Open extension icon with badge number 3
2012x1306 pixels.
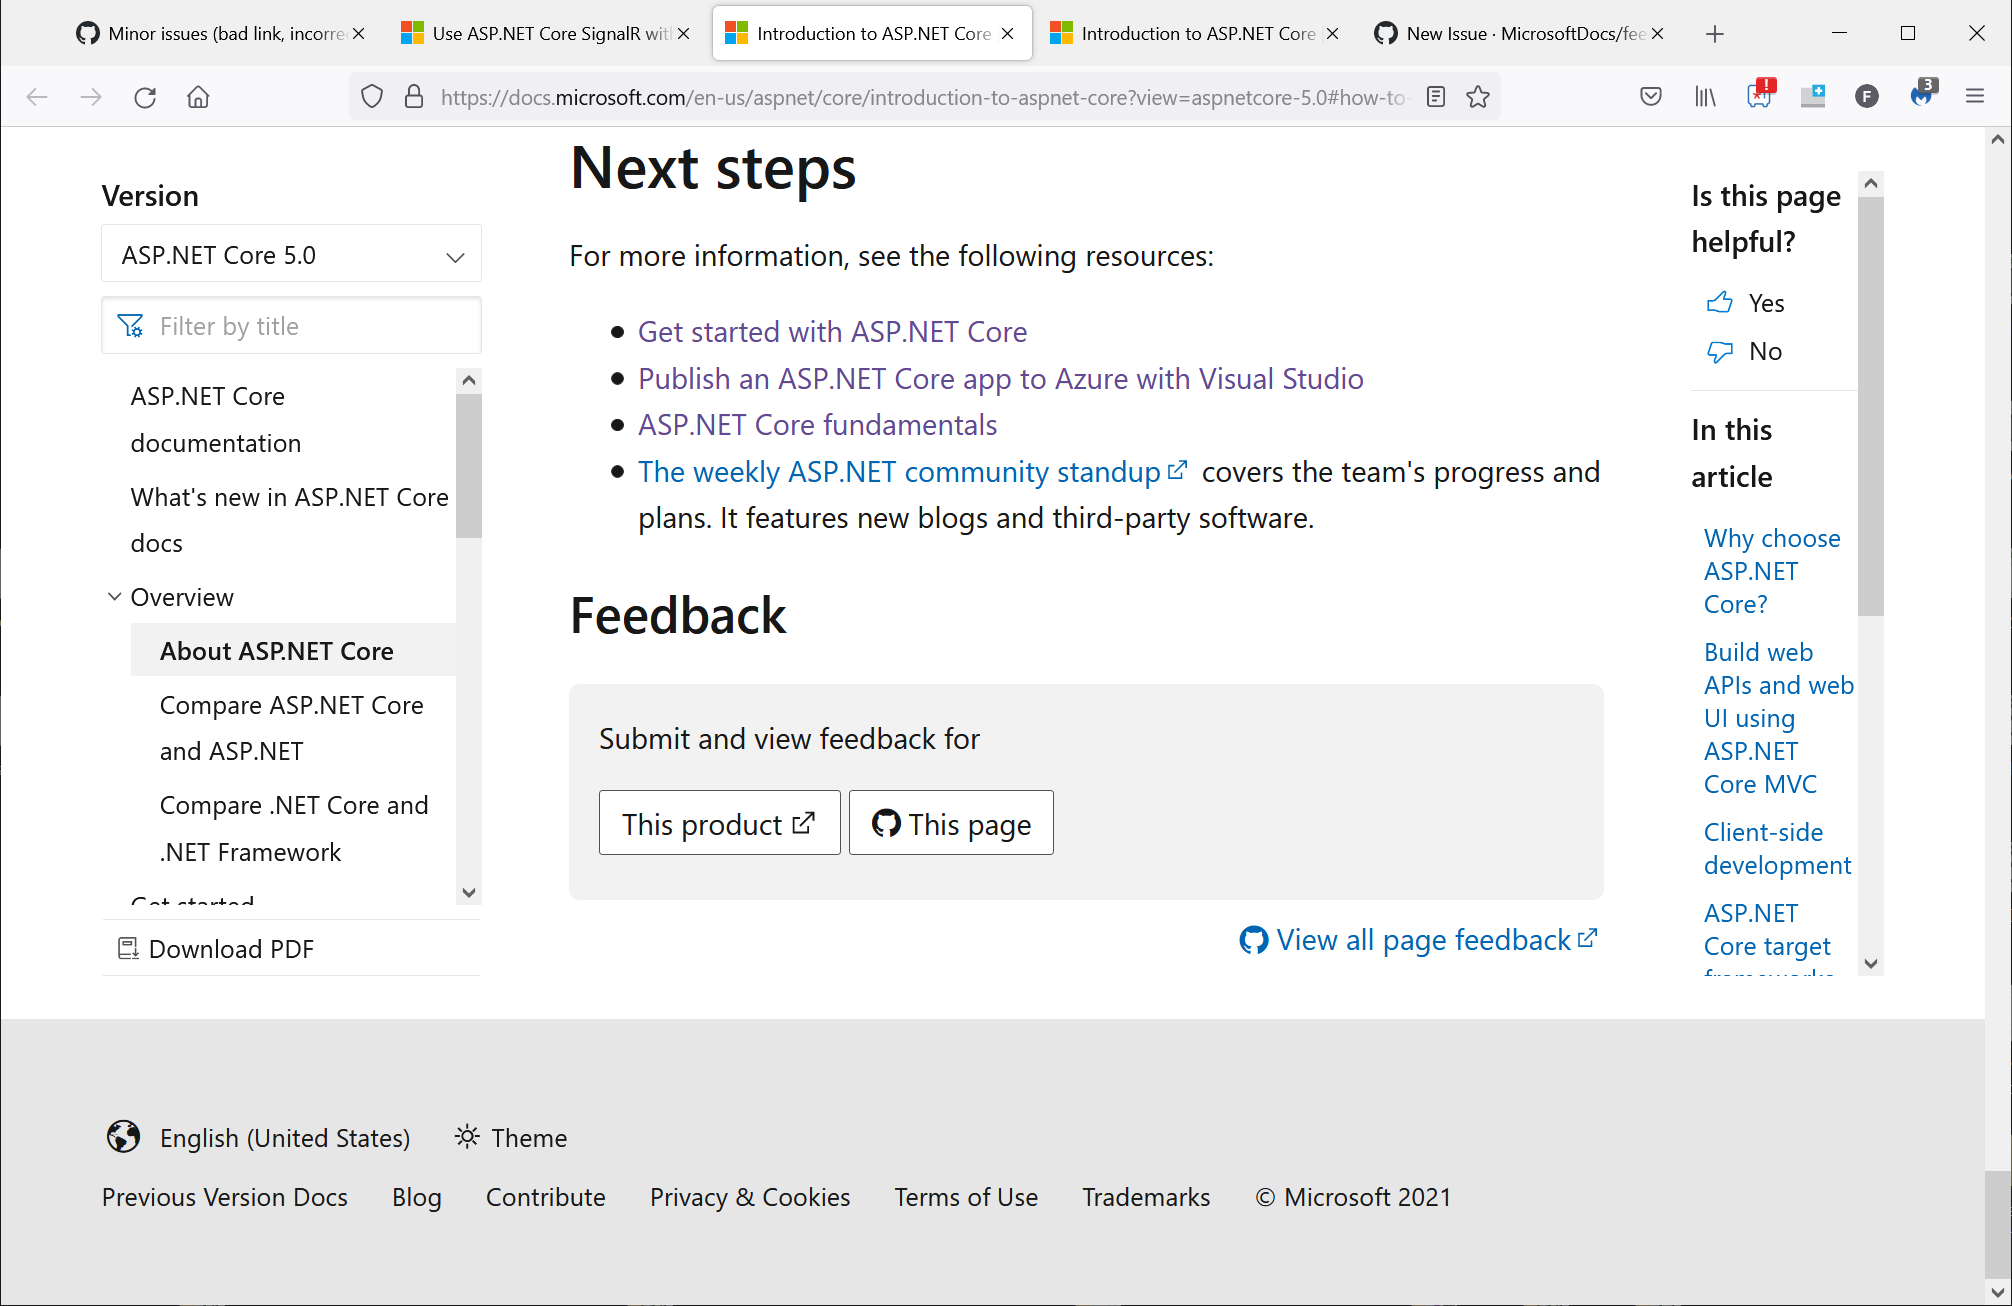(1922, 94)
